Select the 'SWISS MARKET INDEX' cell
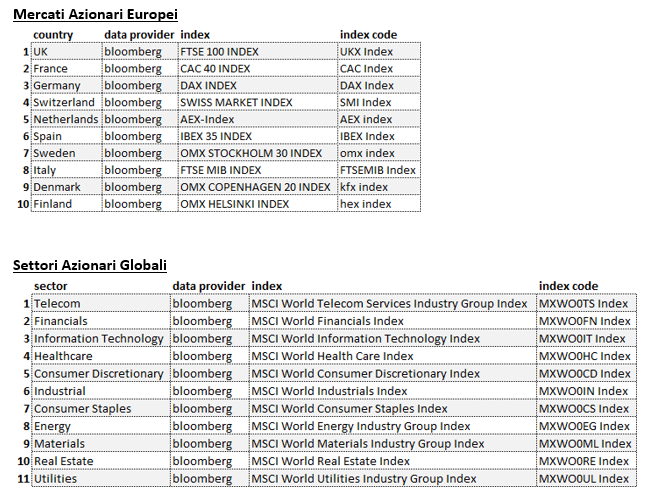This screenshot has height=499, width=655. 258,102
